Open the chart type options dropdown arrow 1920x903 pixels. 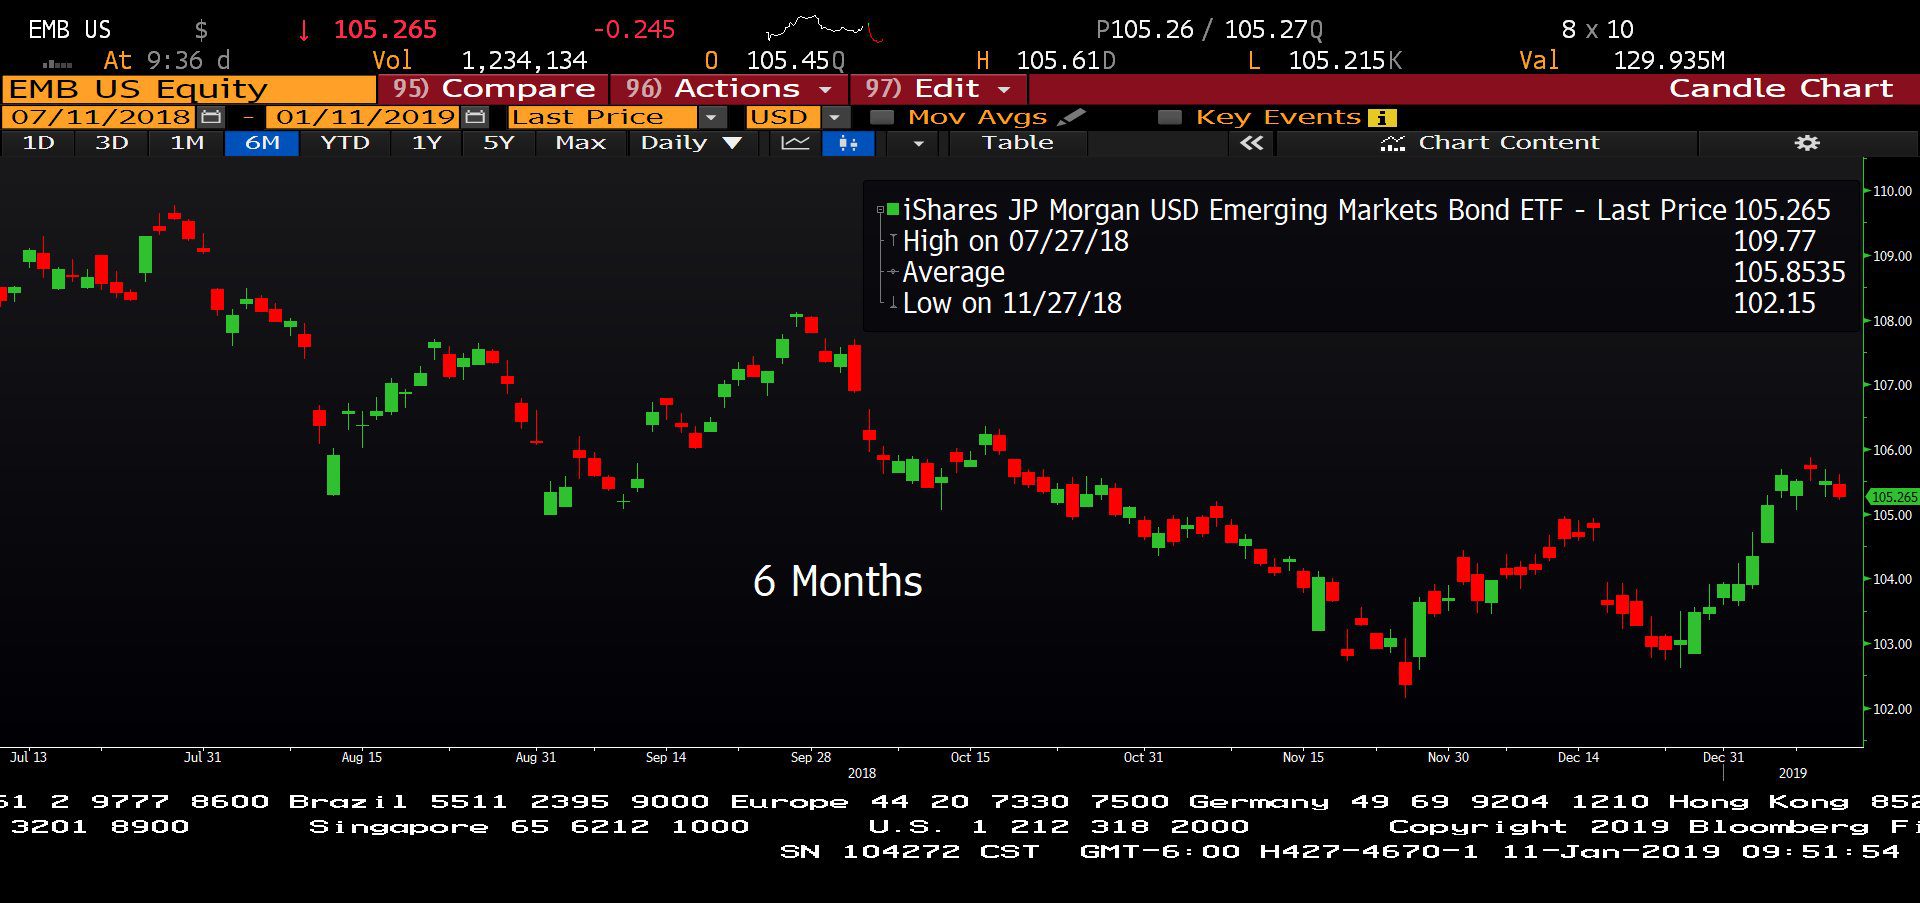[918, 143]
